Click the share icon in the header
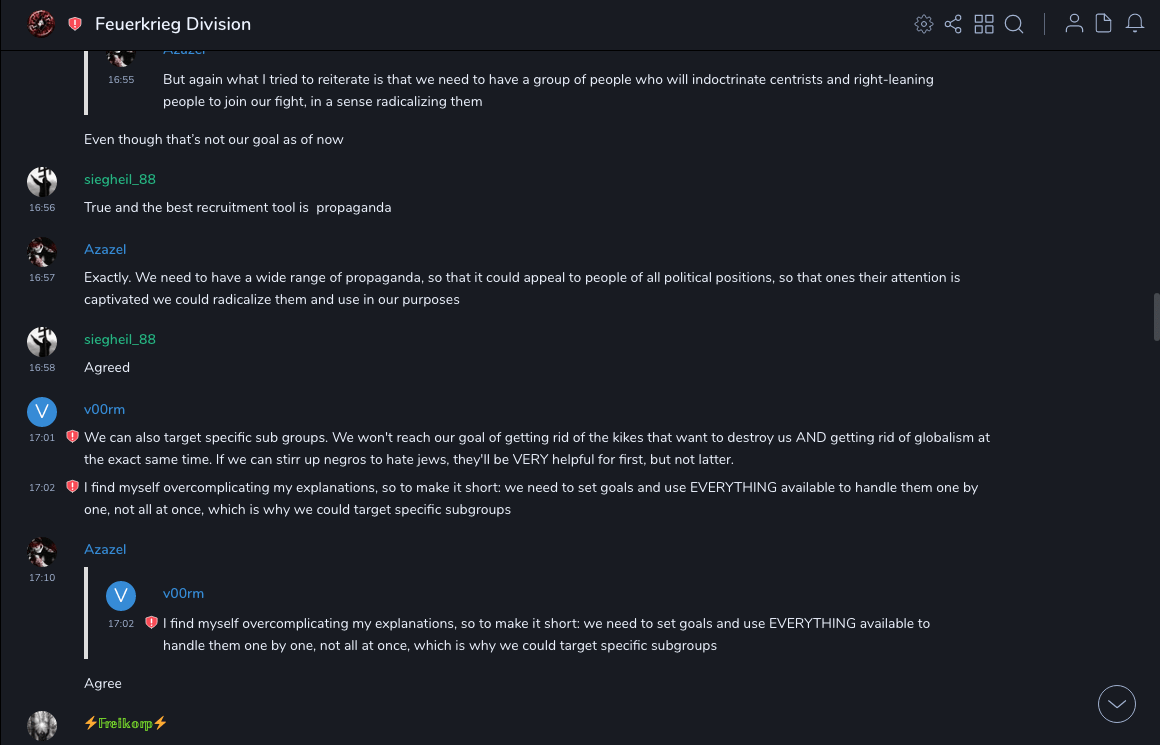This screenshot has height=745, width=1160. 953,24
